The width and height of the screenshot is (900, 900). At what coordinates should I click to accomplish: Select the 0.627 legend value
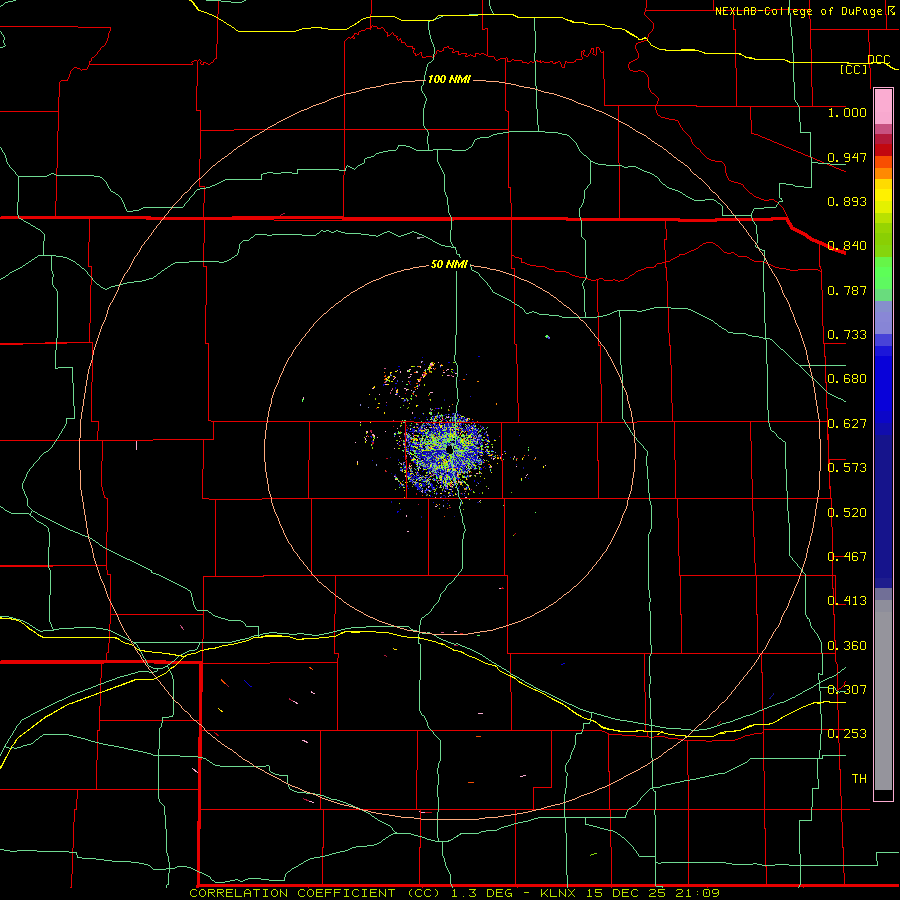click(847, 424)
